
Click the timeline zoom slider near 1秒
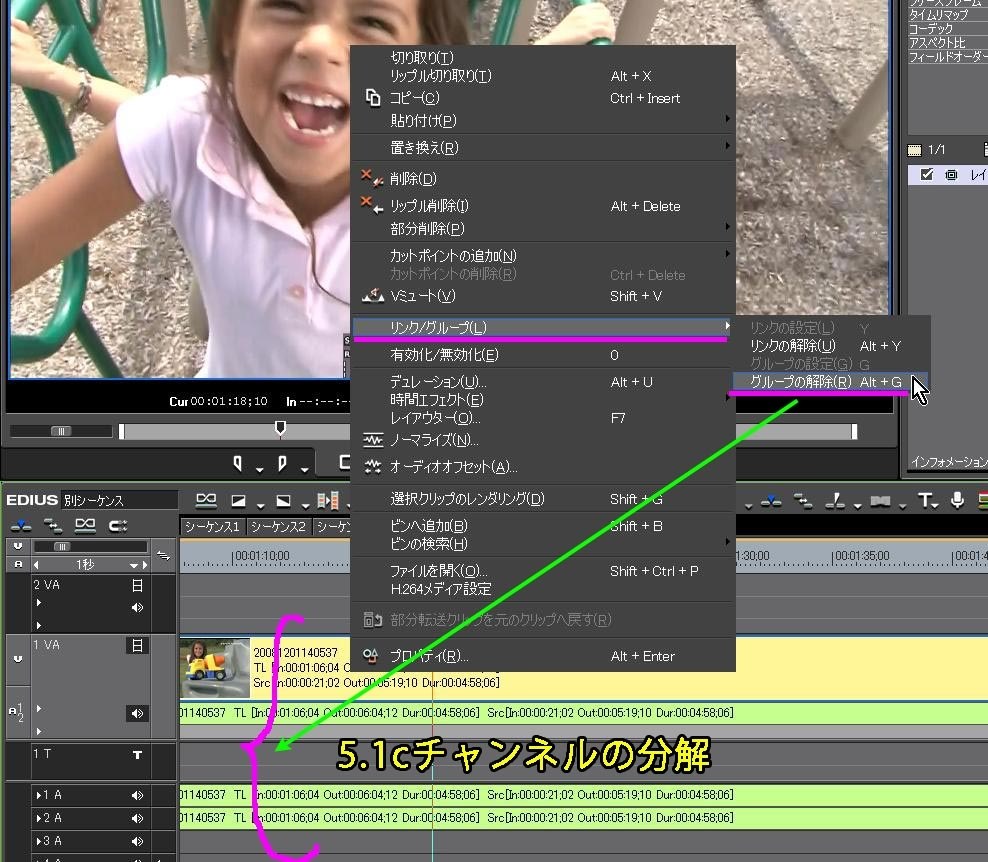[x=61, y=546]
